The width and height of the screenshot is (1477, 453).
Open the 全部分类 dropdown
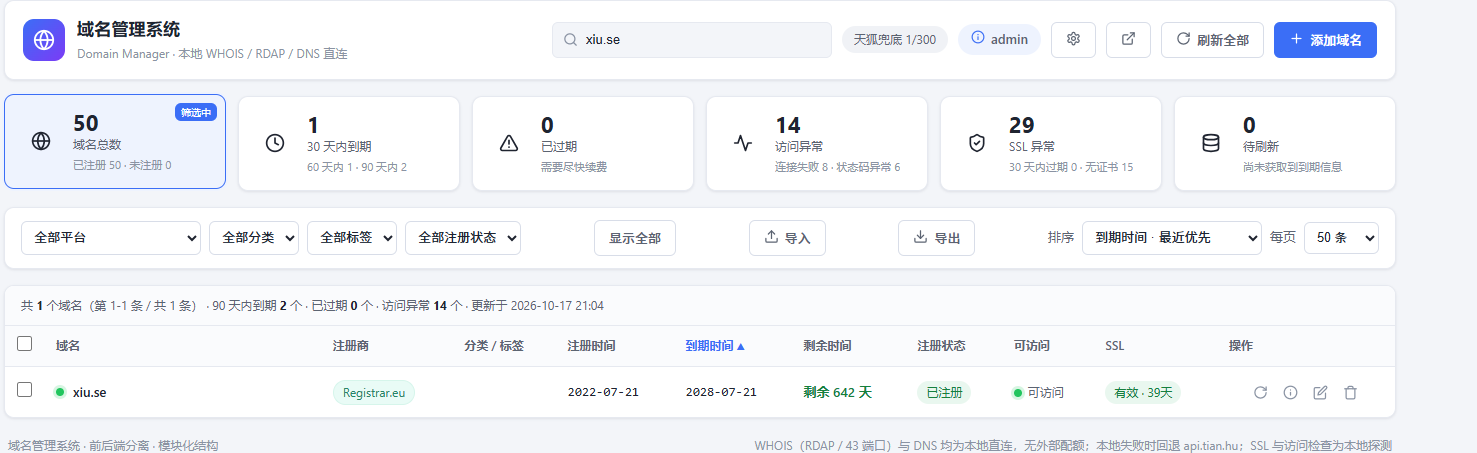[x=254, y=238]
